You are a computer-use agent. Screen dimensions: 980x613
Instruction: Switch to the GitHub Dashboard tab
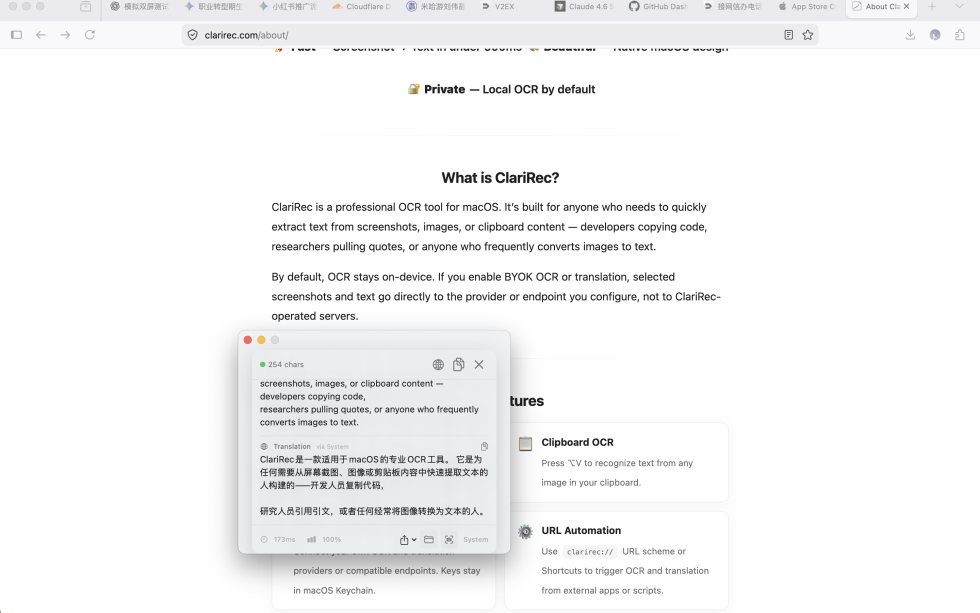pyautogui.click(x=658, y=6)
